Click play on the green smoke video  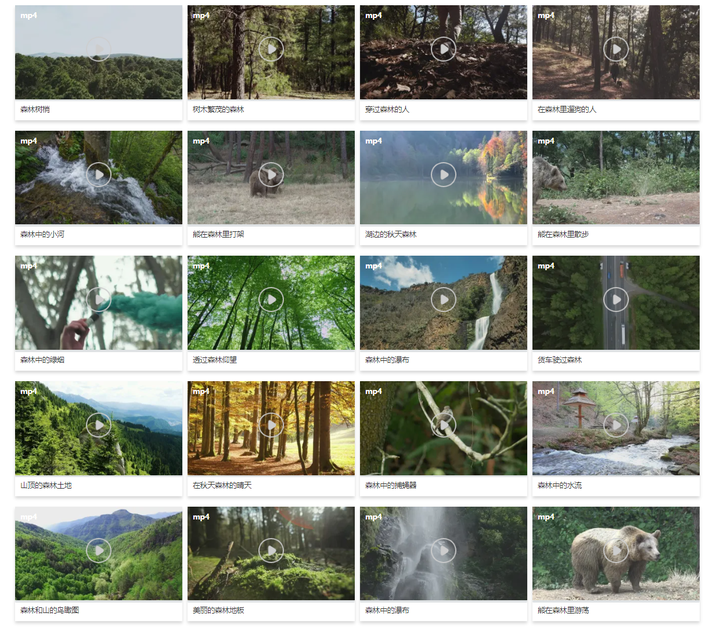pyautogui.click(x=99, y=299)
